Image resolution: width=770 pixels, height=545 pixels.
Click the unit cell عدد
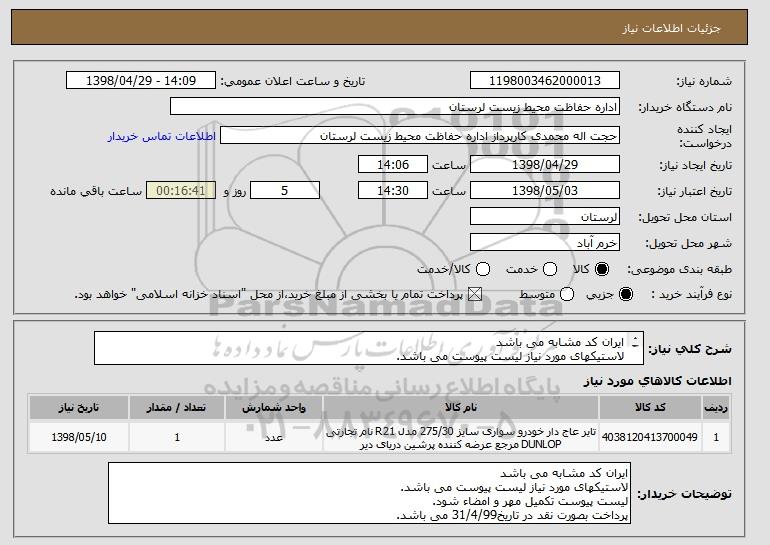[x=274, y=437]
